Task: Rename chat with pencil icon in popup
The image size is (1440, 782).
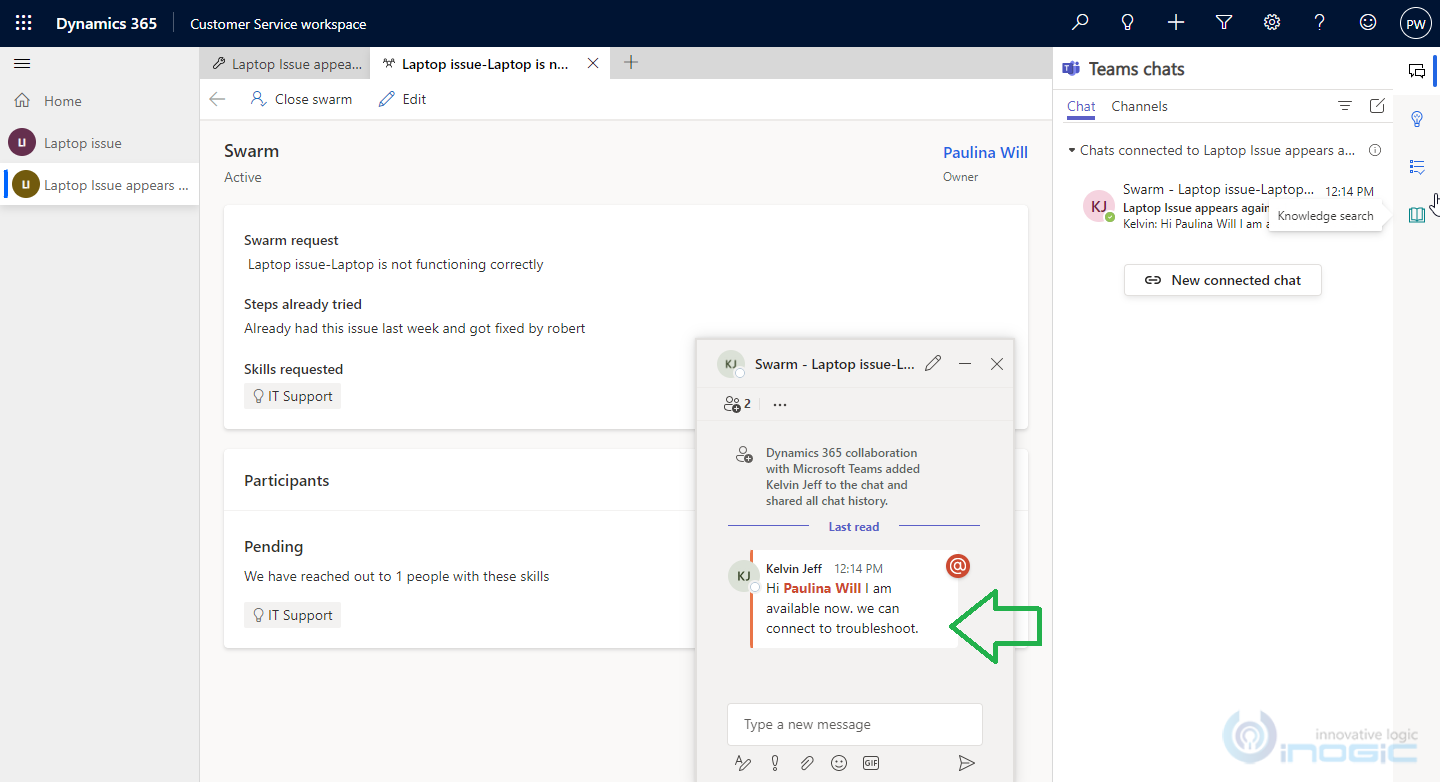Action: click(x=933, y=364)
